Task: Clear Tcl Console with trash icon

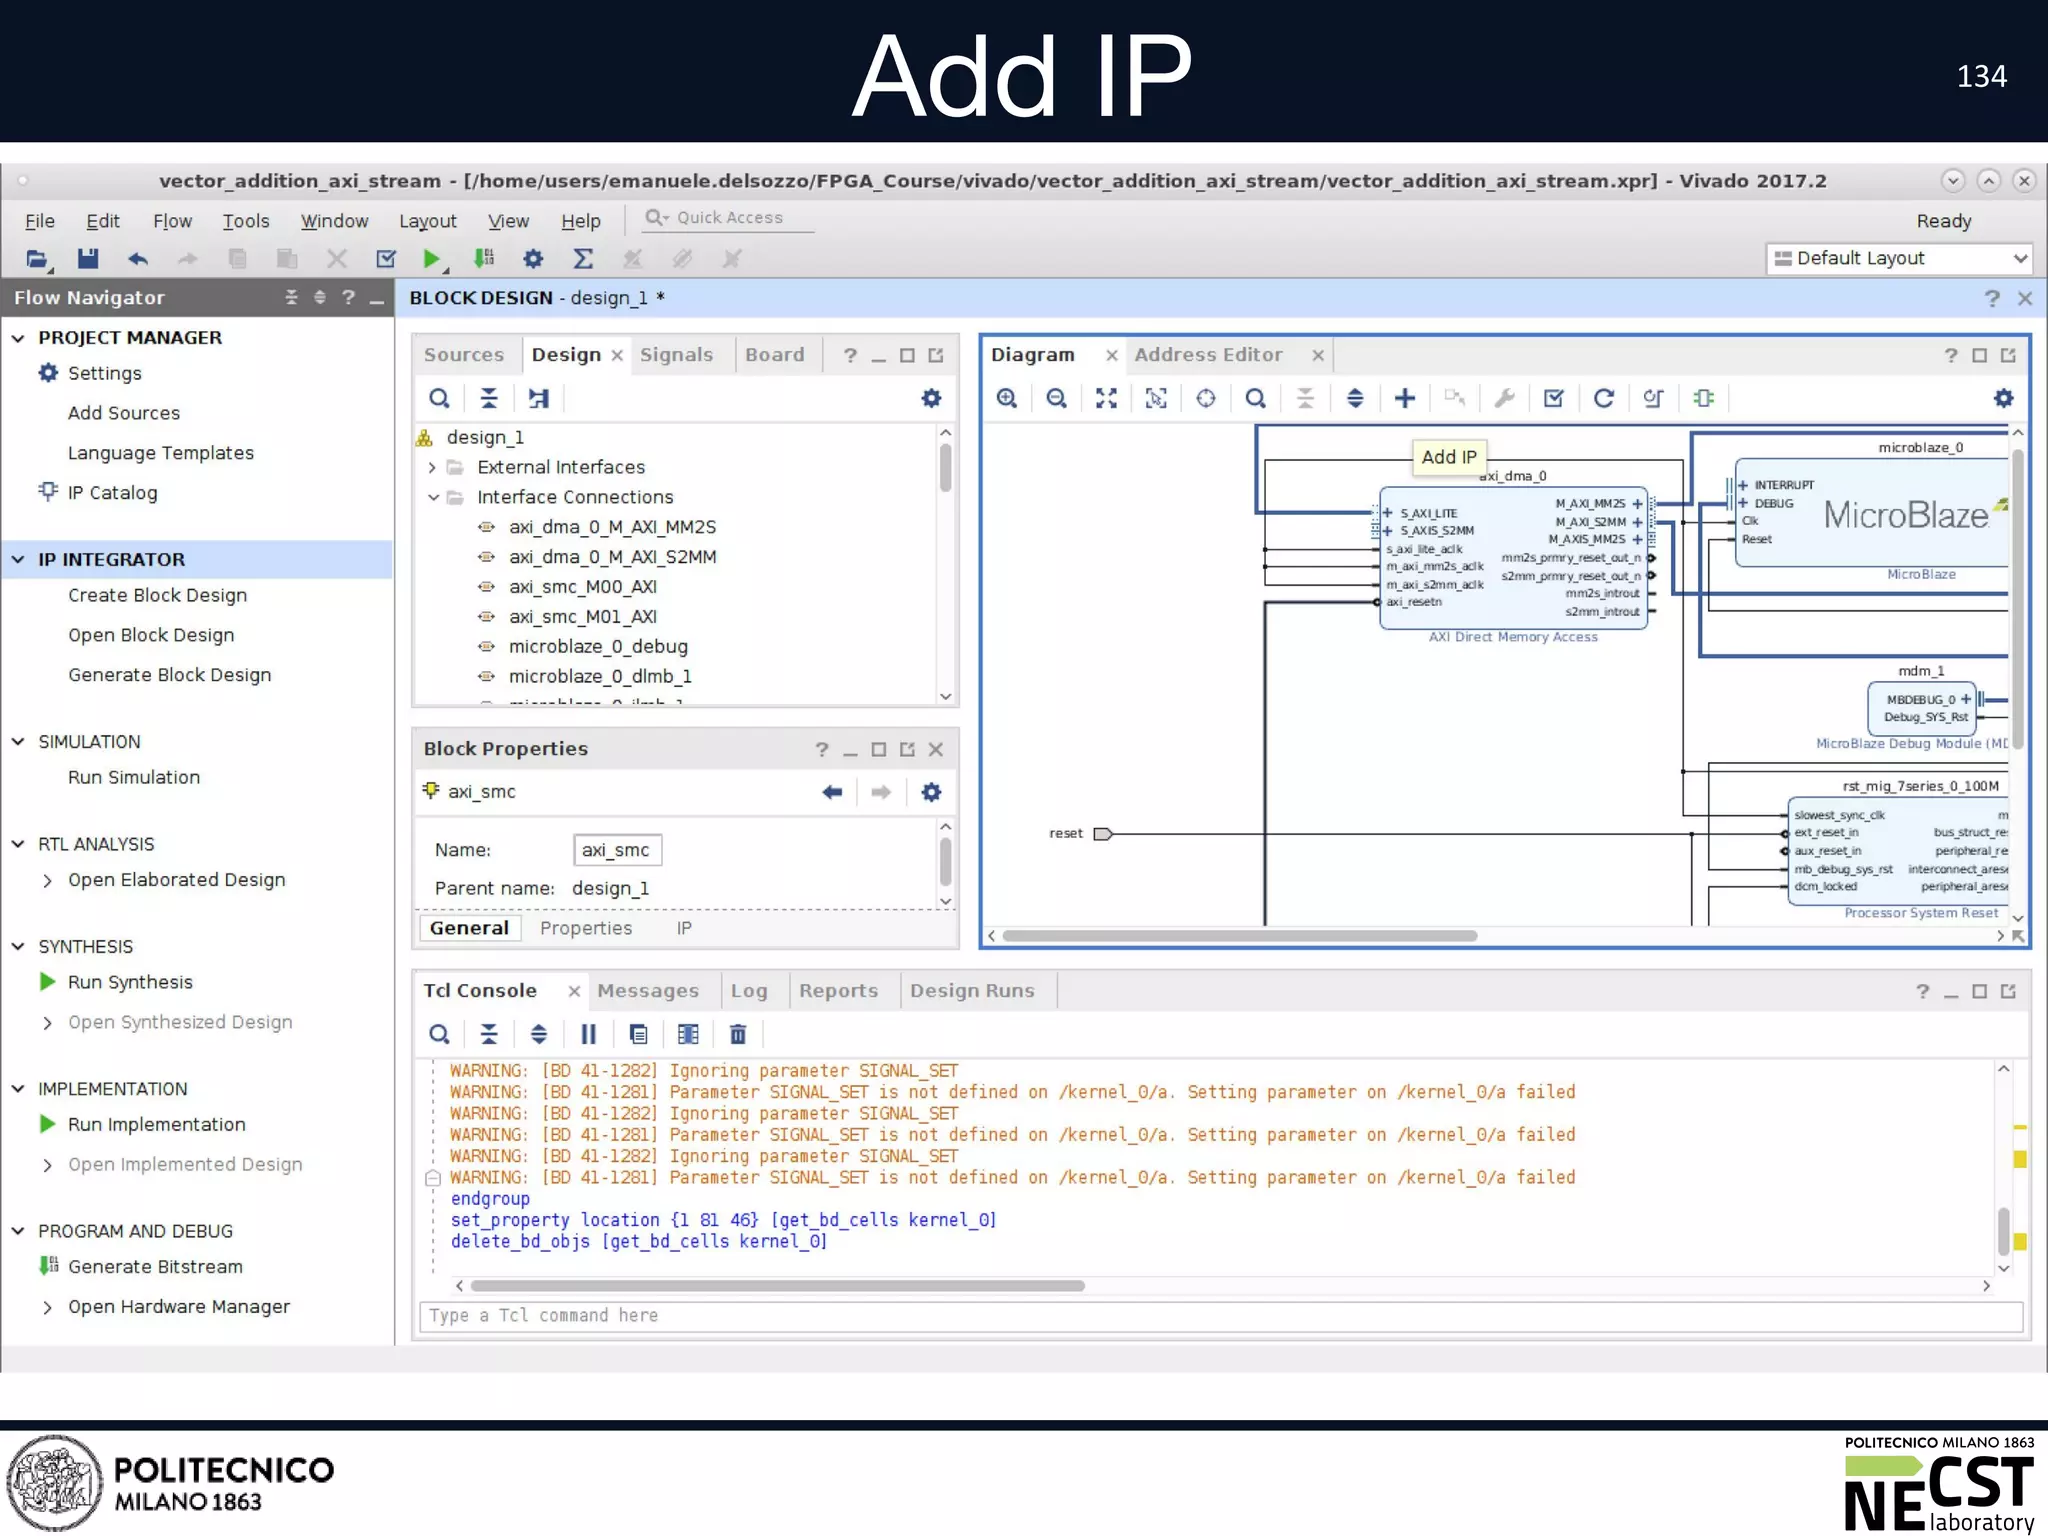Action: 738,1034
